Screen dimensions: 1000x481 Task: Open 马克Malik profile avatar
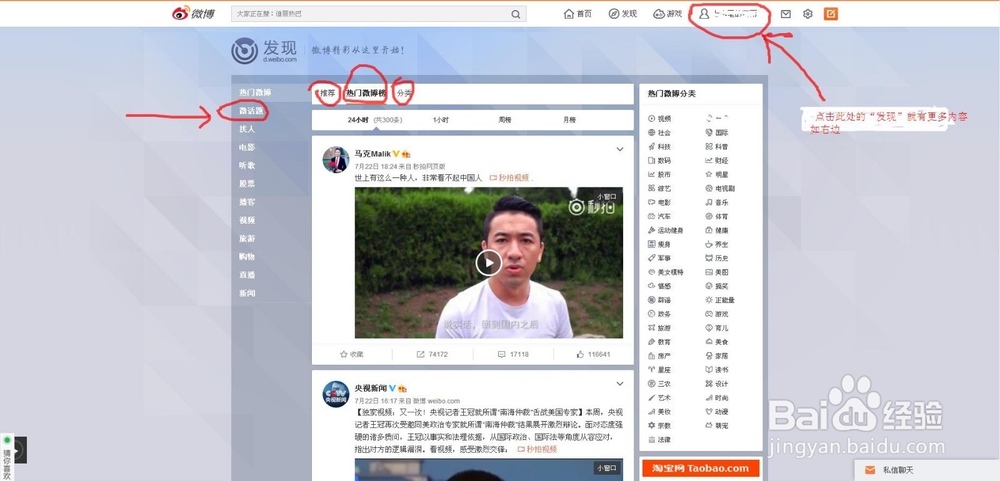tap(335, 159)
